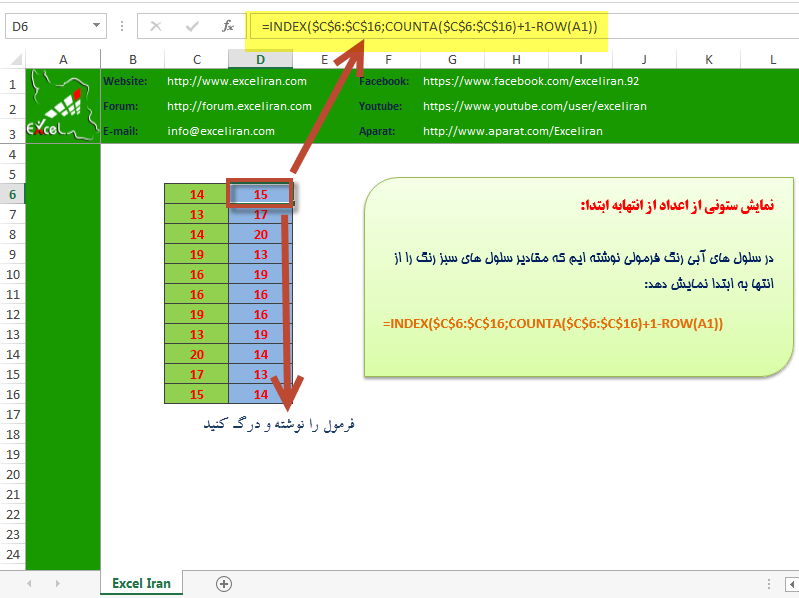Image resolution: width=799 pixels, height=598 pixels.
Task: Select column G header
Action: pyautogui.click(x=452, y=60)
